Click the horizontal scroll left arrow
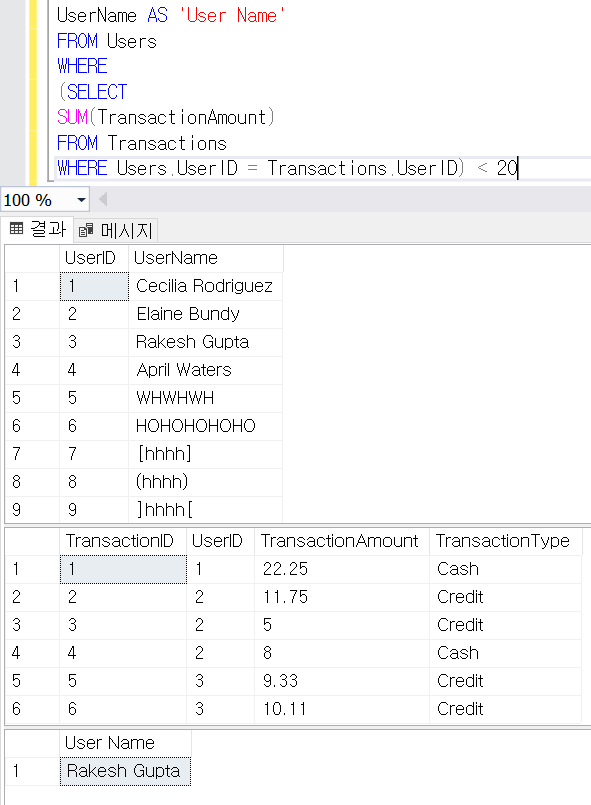This screenshot has height=805, width=591. pyautogui.click(x=103, y=199)
